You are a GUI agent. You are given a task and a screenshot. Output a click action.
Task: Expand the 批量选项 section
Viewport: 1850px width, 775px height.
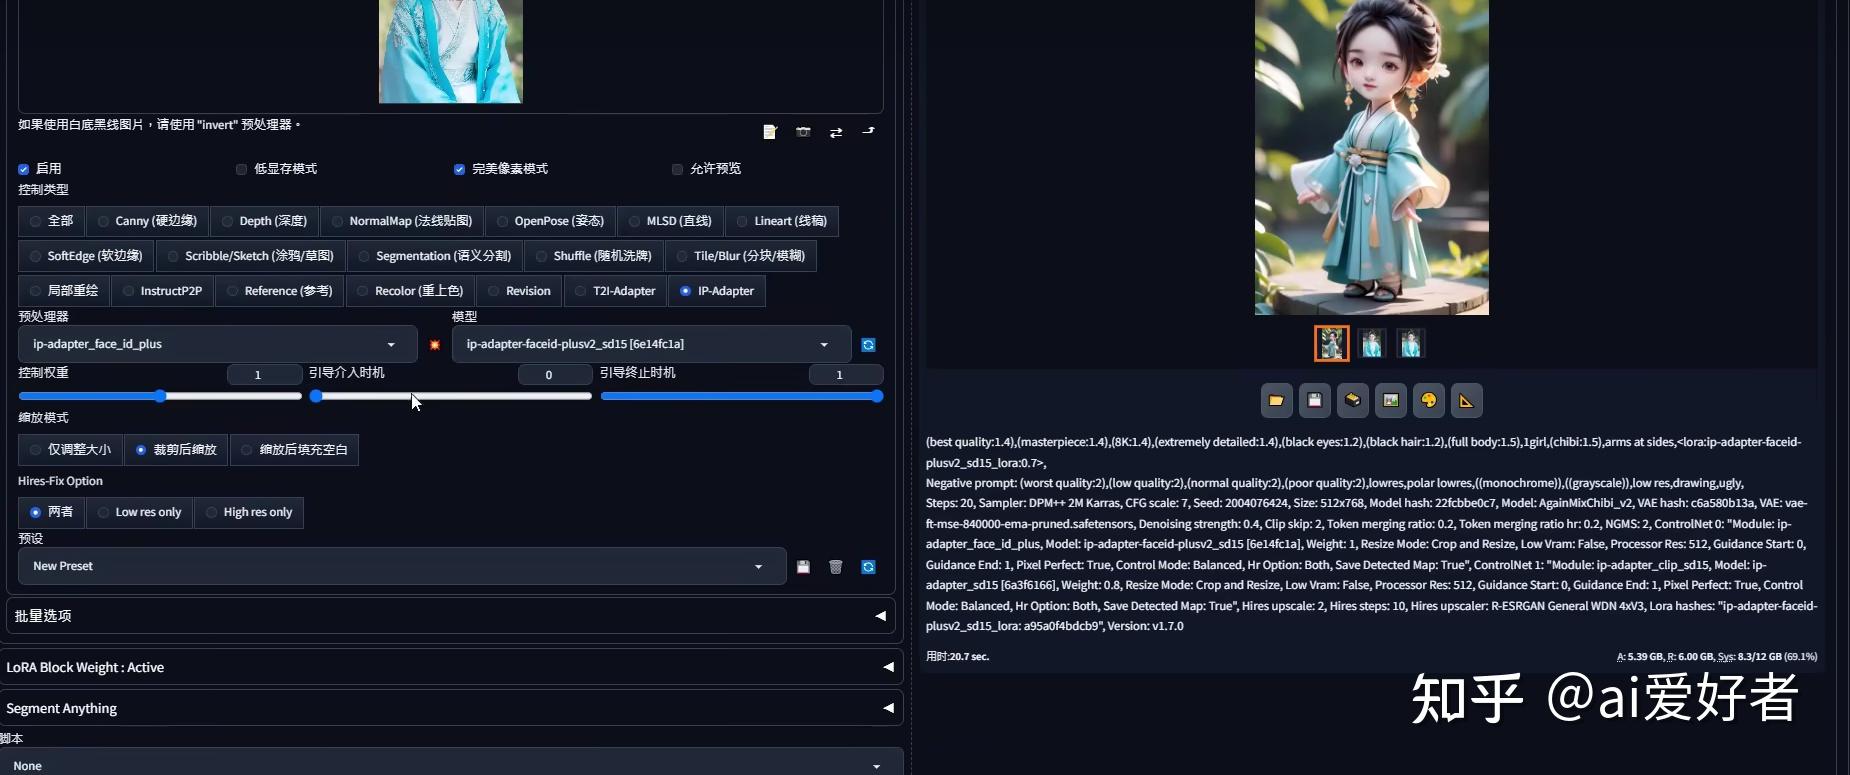click(449, 616)
